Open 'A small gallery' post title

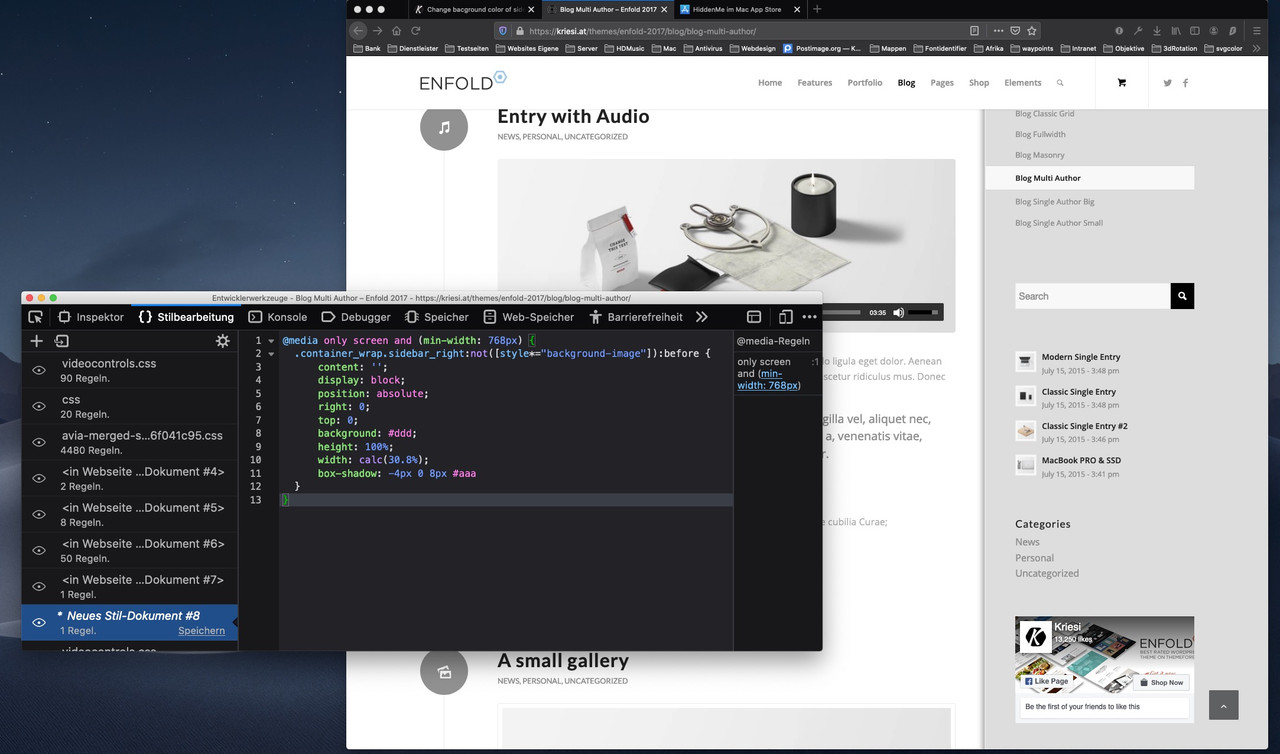tap(563, 661)
